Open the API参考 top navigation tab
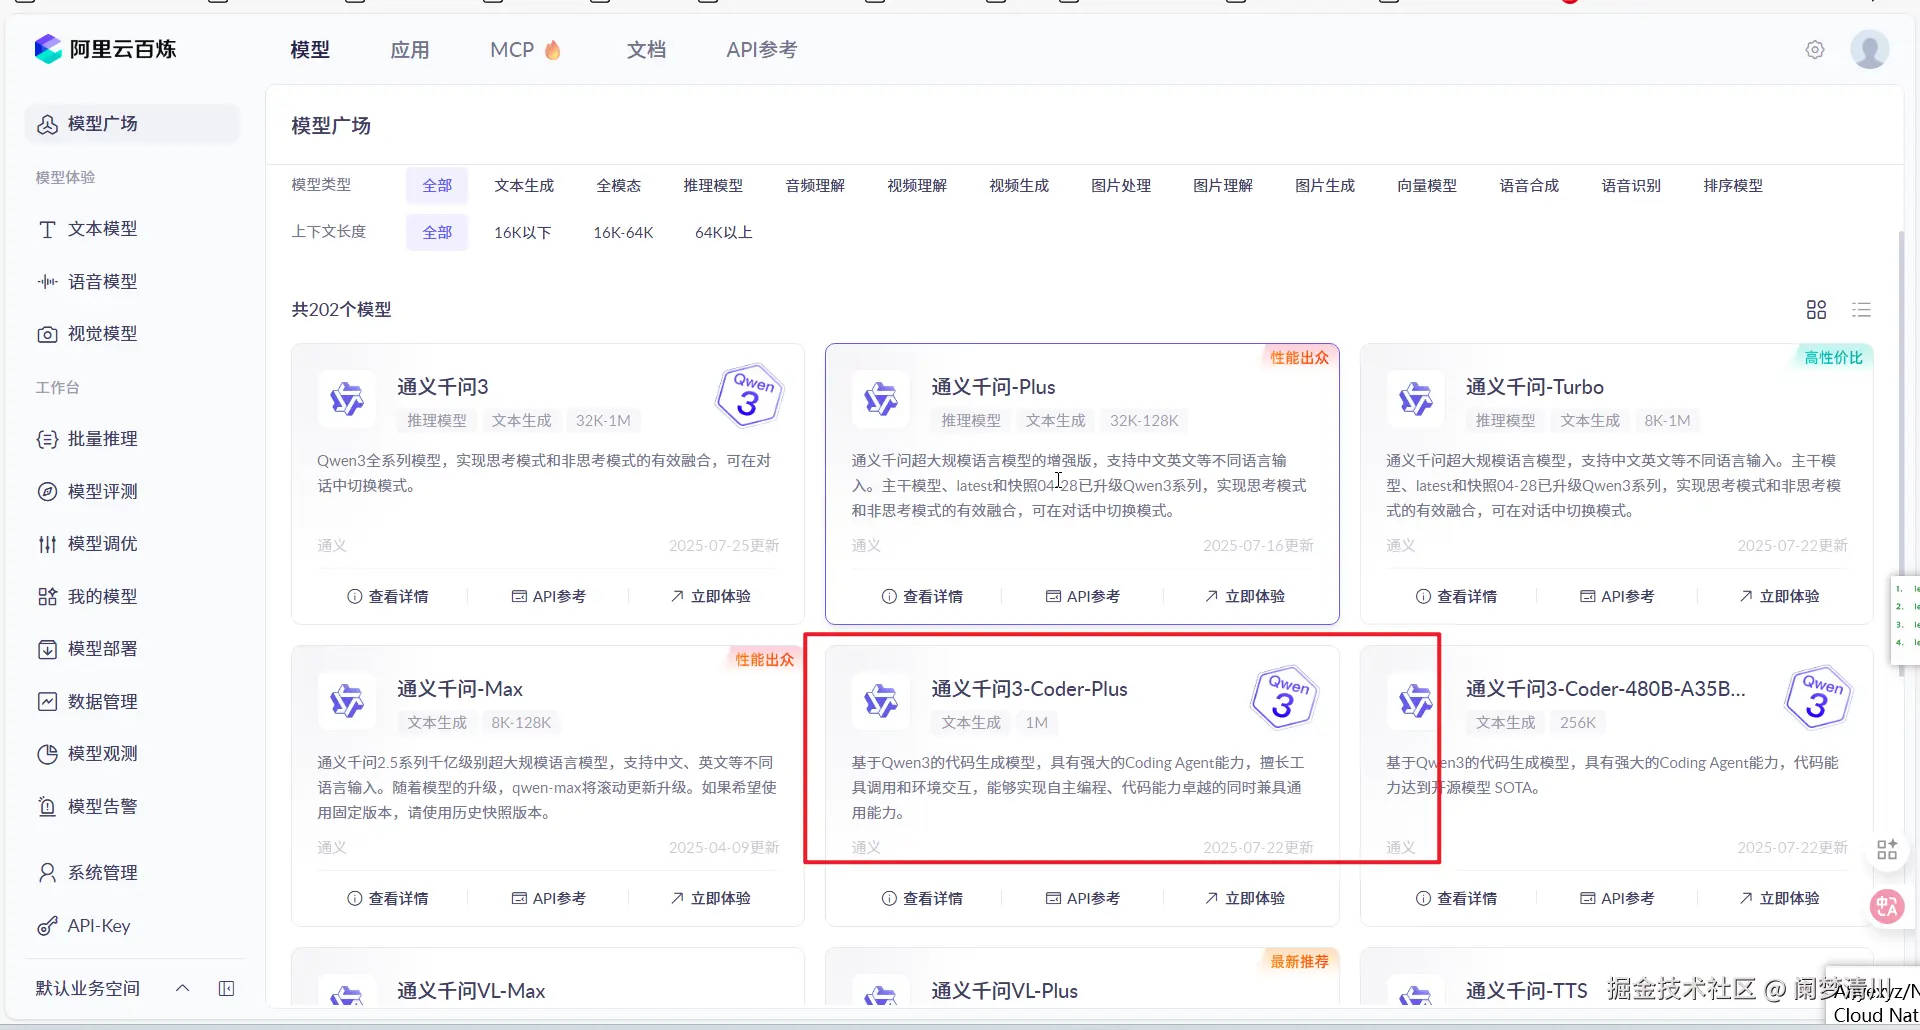 point(762,50)
